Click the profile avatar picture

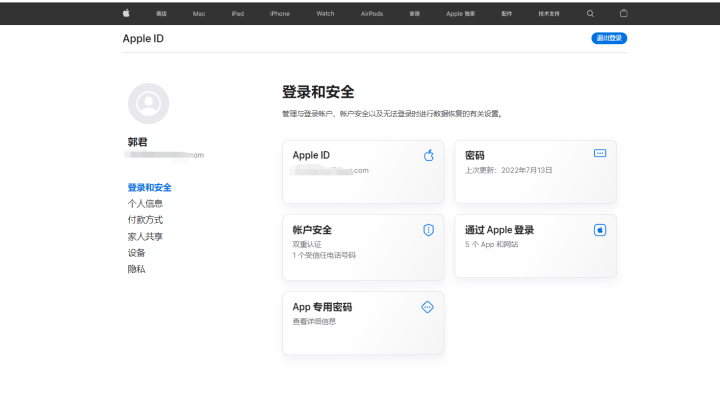(x=148, y=103)
